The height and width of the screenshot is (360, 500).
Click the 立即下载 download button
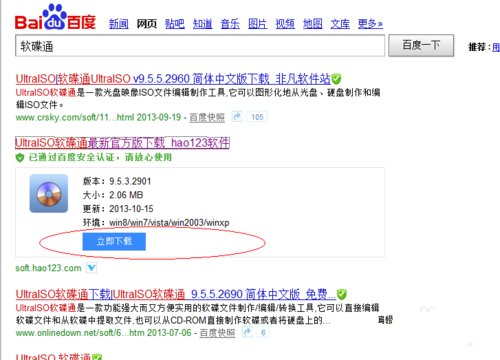tap(114, 241)
